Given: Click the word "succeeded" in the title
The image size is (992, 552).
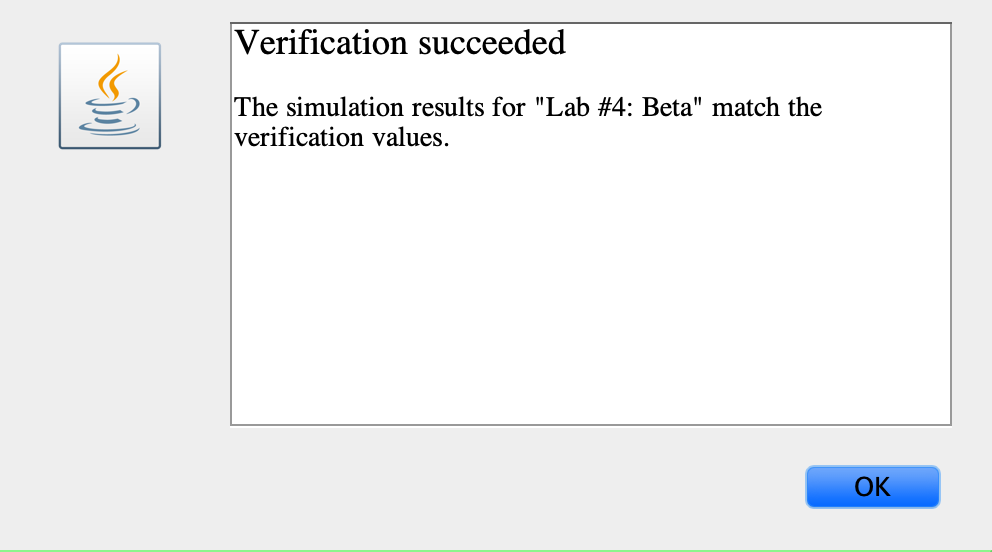Looking at the screenshot, I should (x=492, y=43).
